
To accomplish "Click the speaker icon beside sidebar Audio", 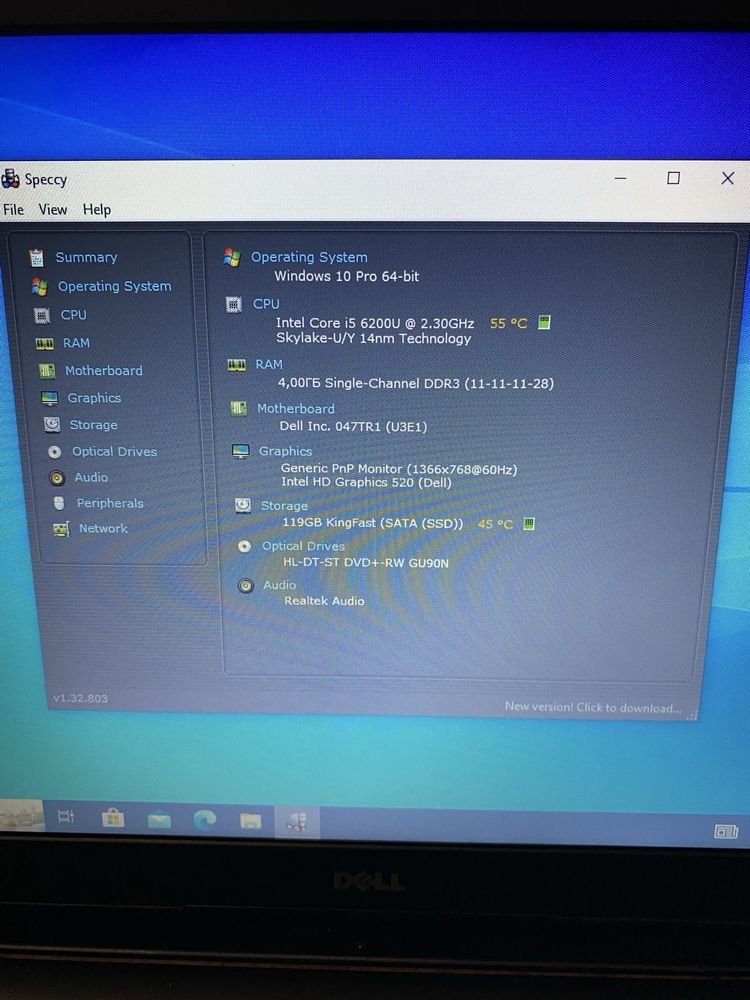I will pyautogui.click(x=57, y=478).
